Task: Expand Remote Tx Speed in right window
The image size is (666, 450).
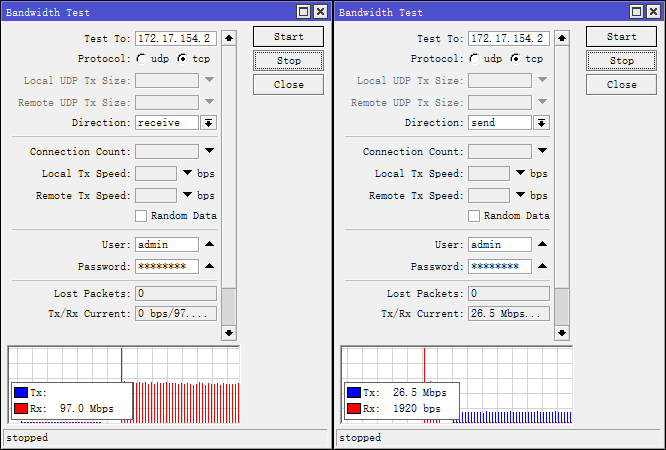Action: click(x=520, y=195)
